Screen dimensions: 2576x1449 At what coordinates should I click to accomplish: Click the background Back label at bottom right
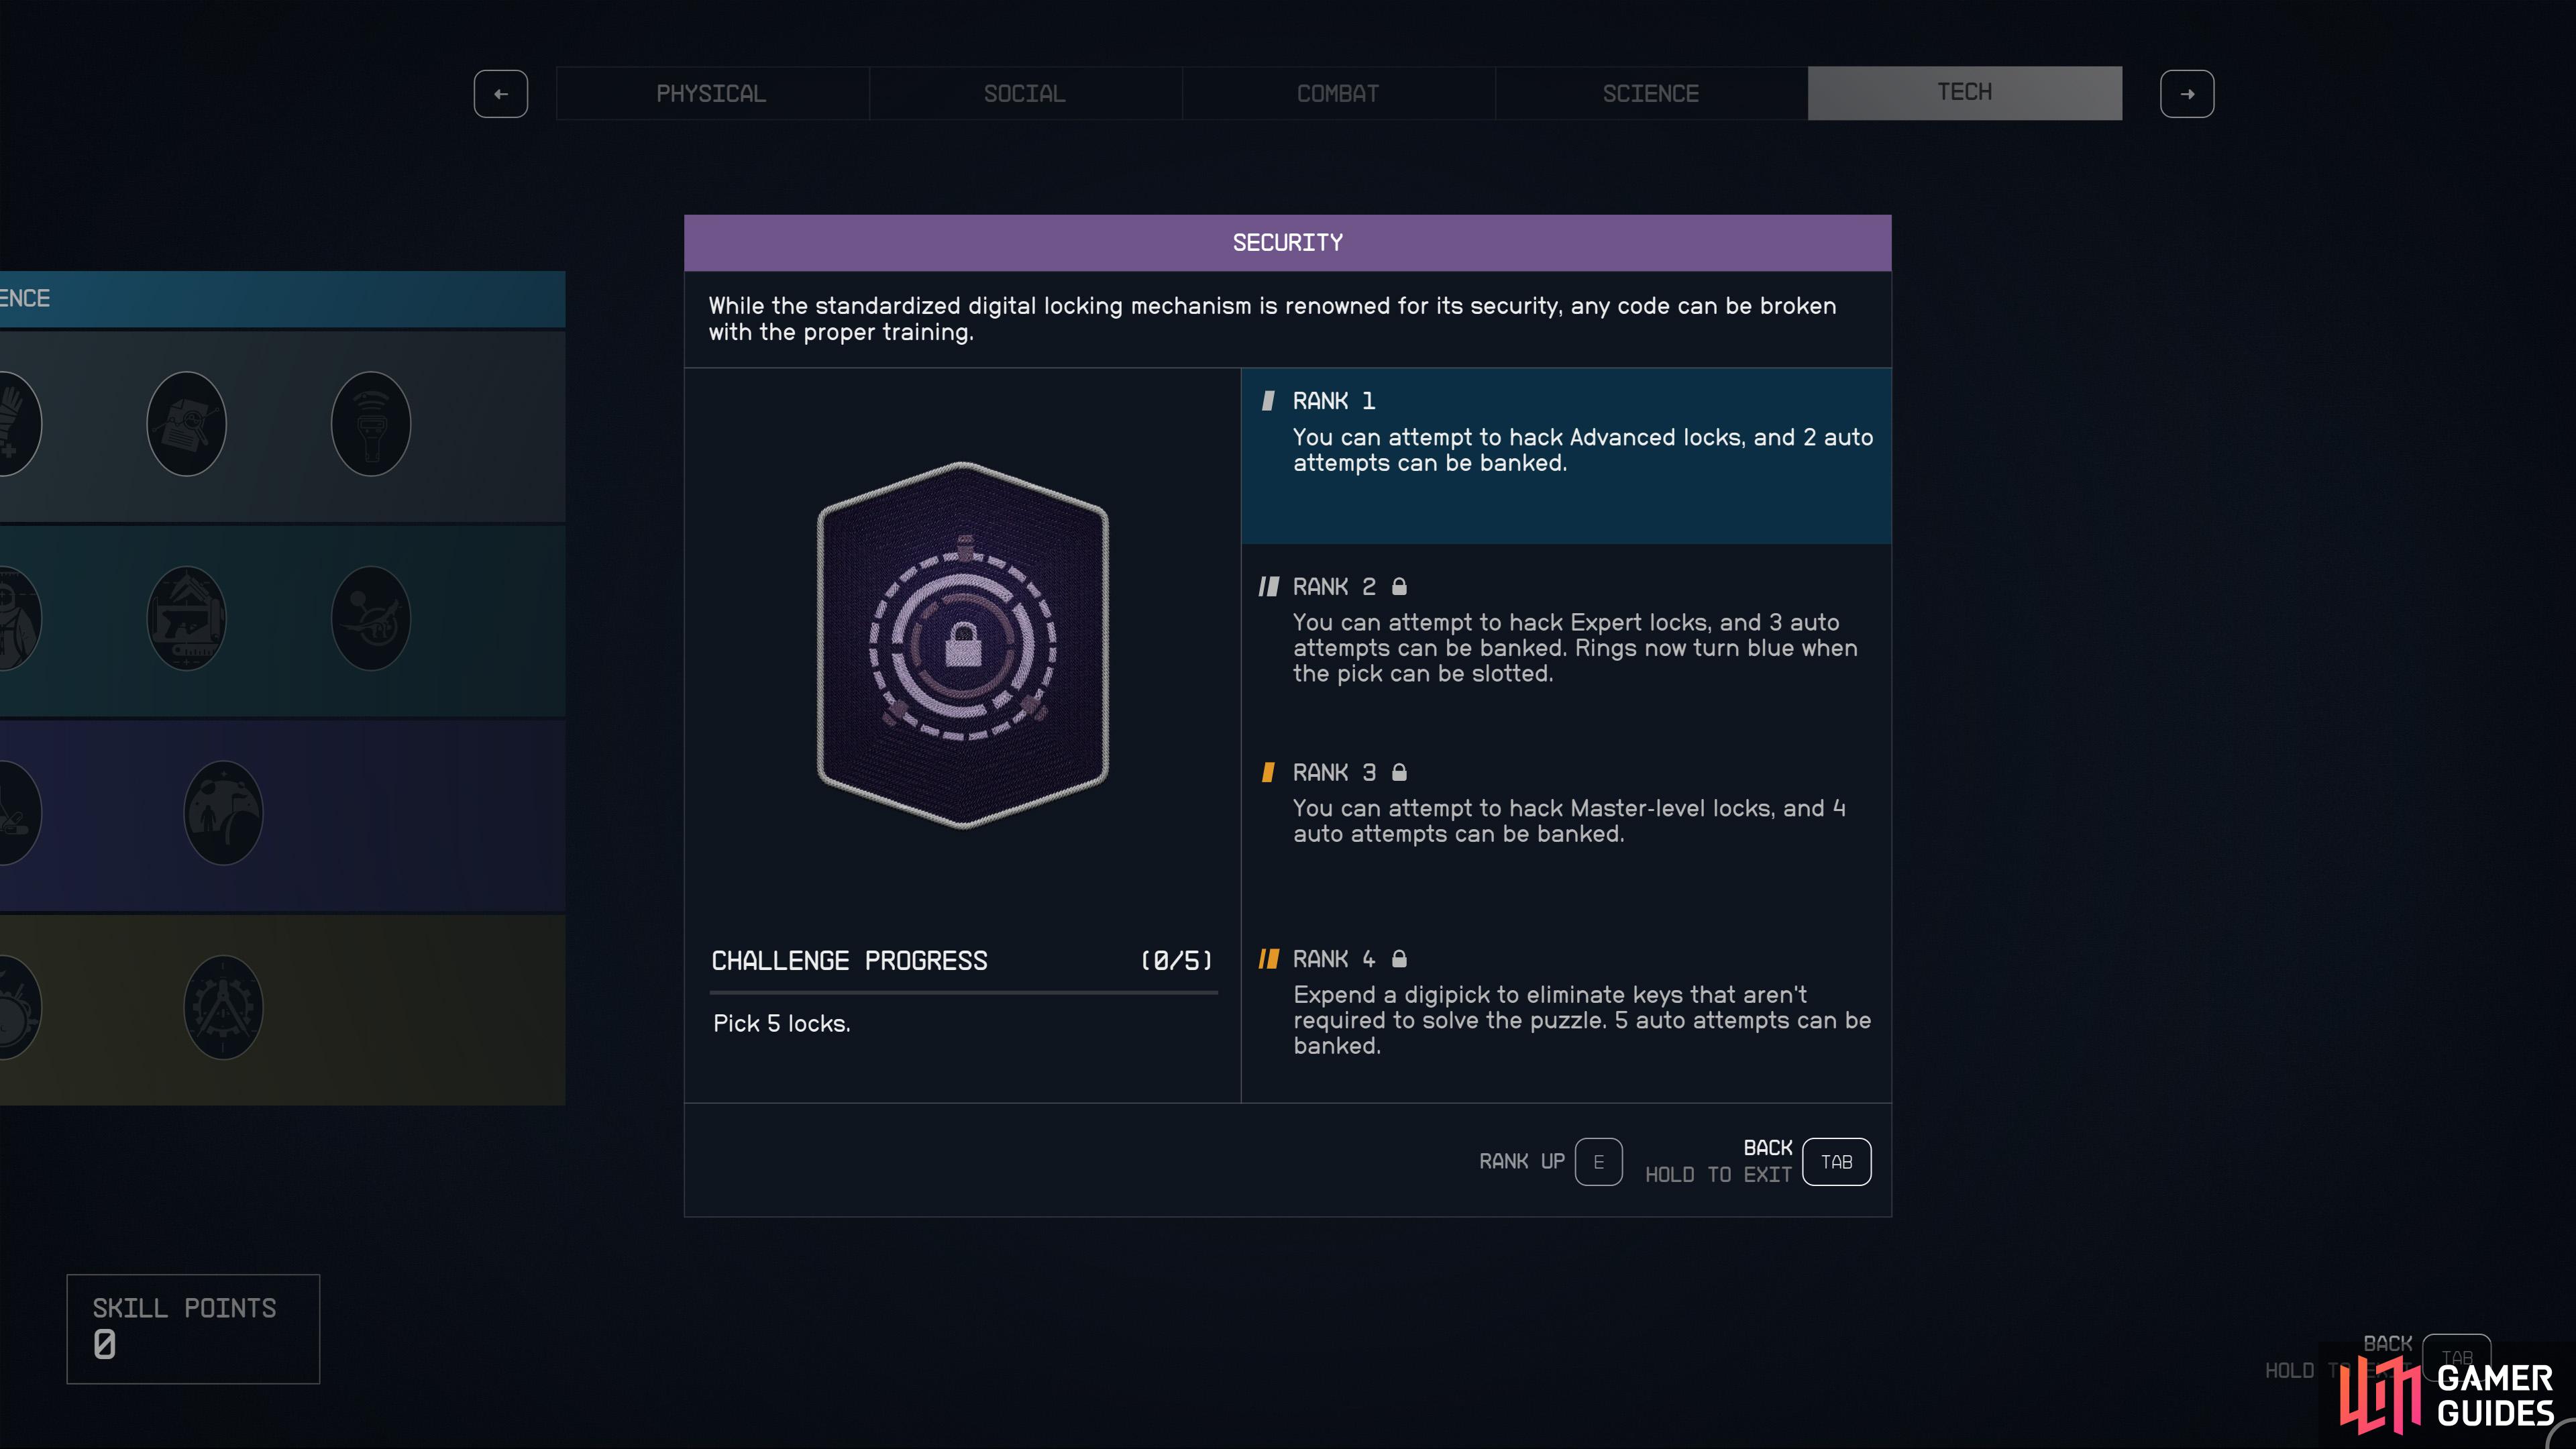2388,1344
